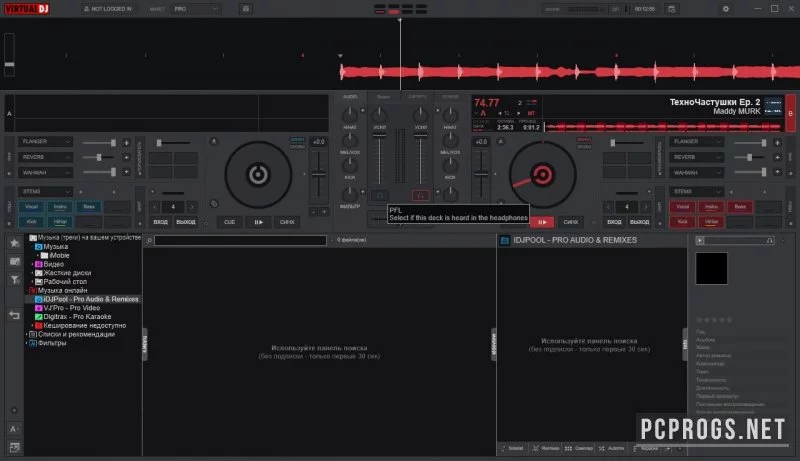Viewport: 800px width, 461px height.
Task: Open the Remixes tab at the bottom
Action: (546, 448)
